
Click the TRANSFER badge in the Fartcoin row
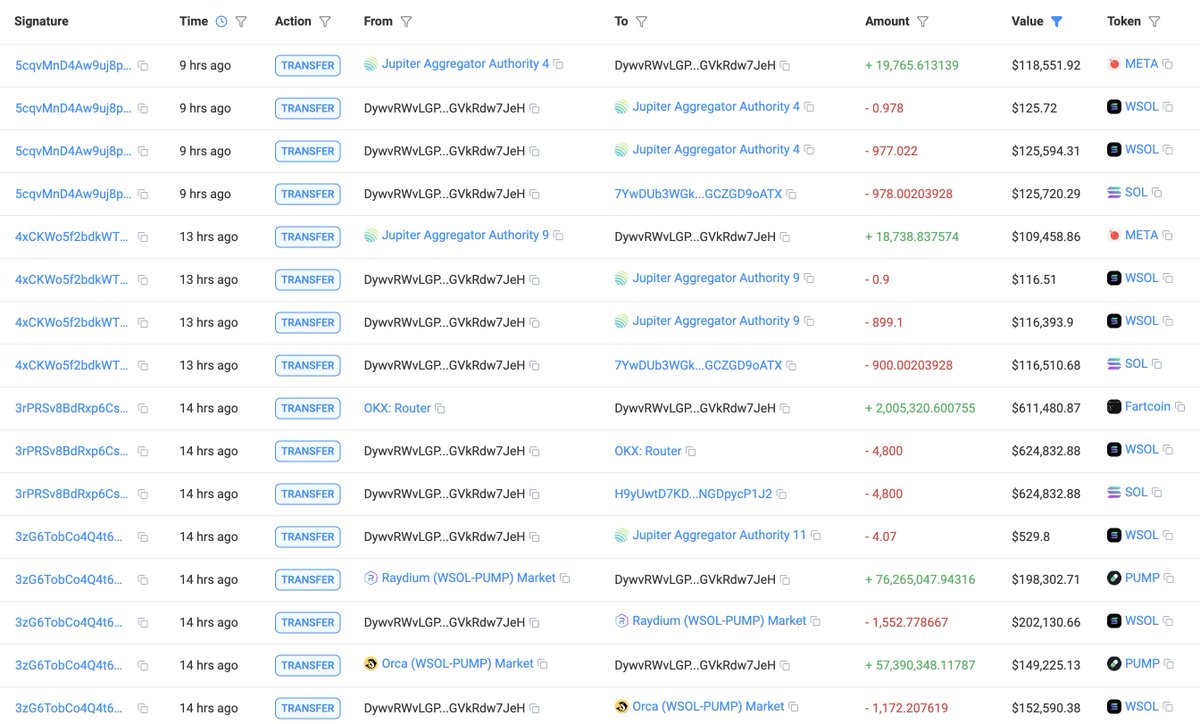coord(308,408)
